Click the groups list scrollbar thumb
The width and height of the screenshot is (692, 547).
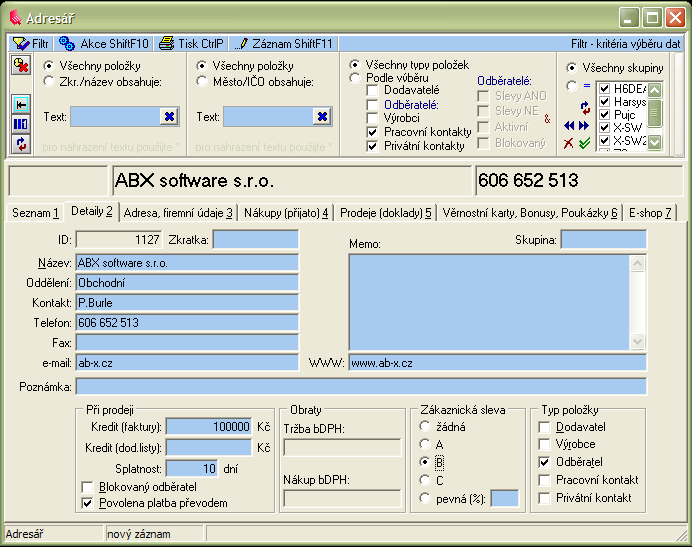[x=654, y=113]
